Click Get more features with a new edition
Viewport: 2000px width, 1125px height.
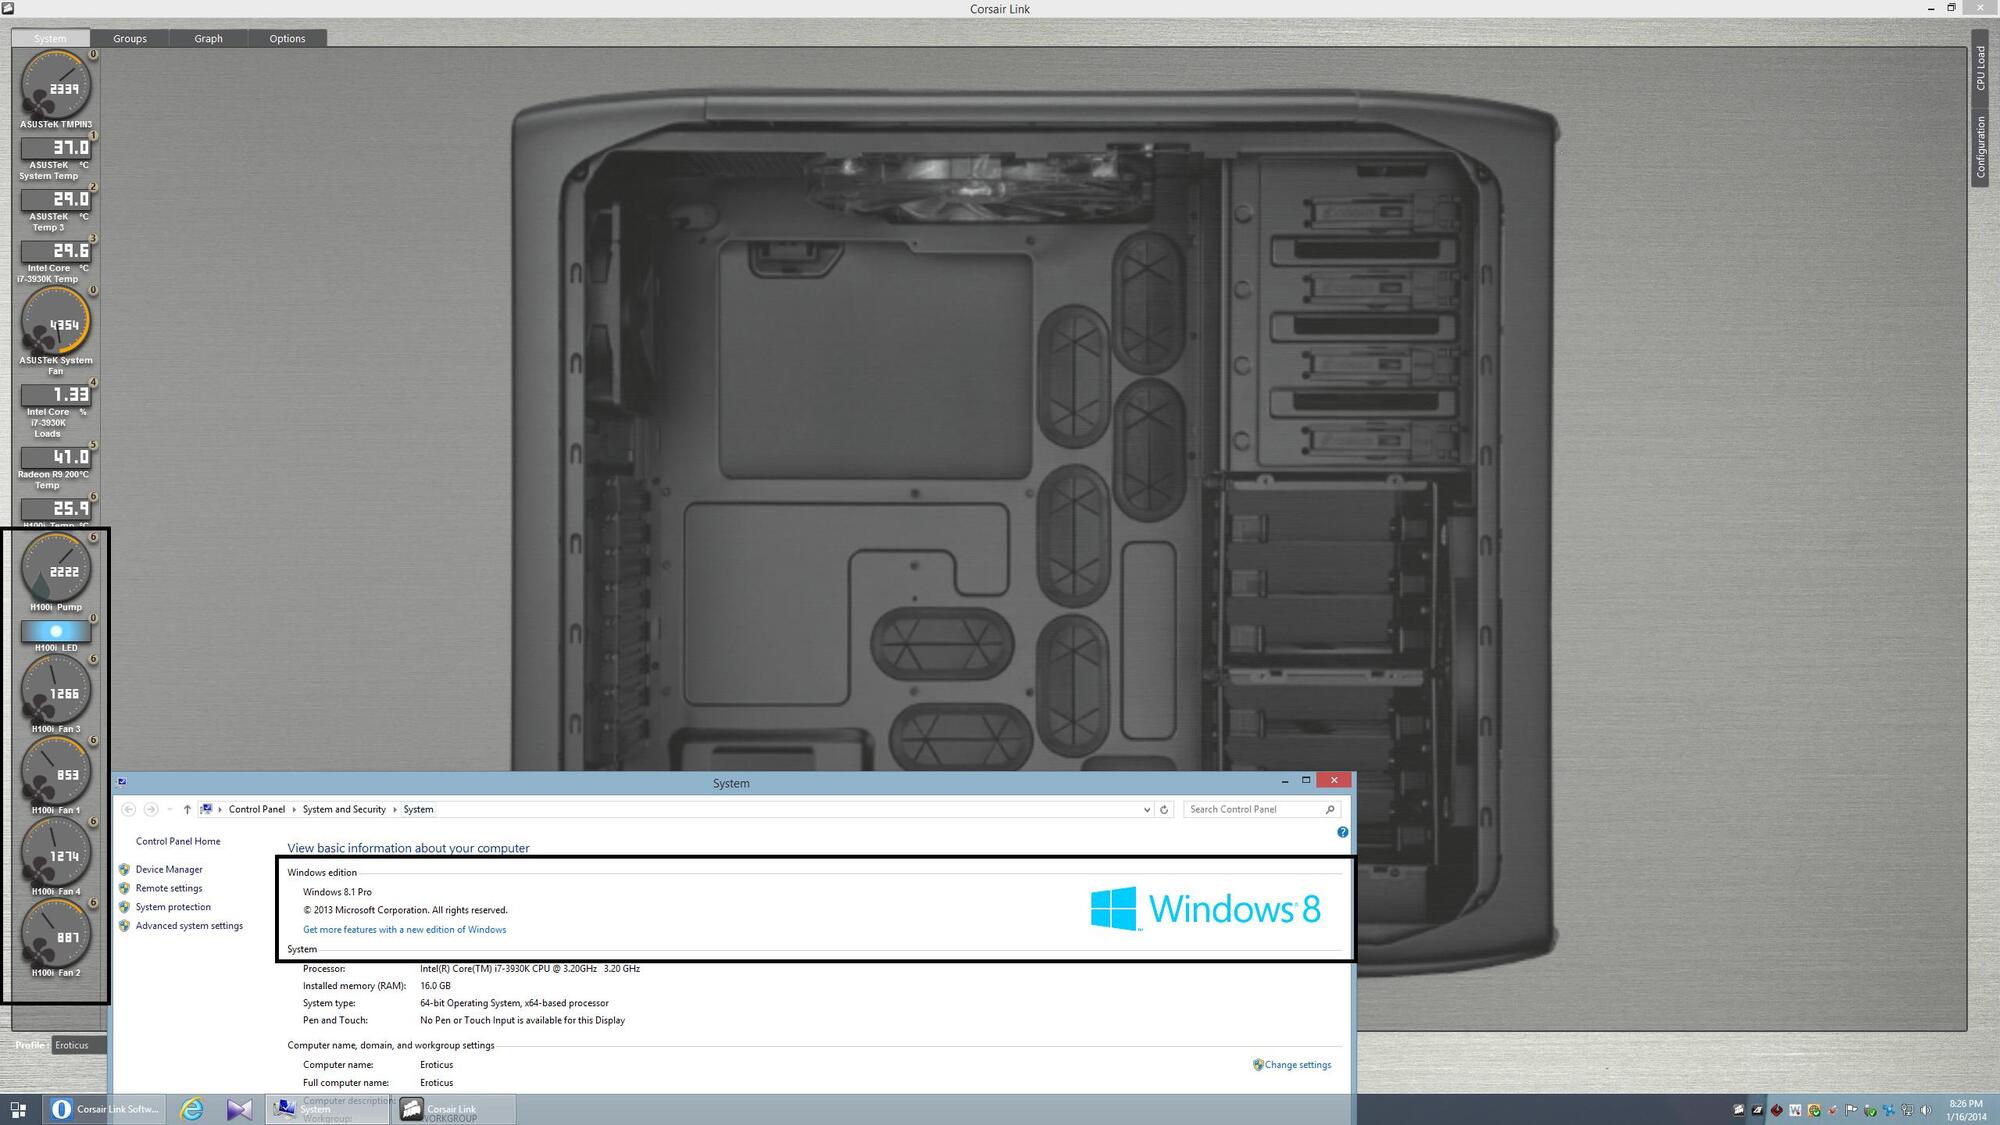tap(404, 929)
